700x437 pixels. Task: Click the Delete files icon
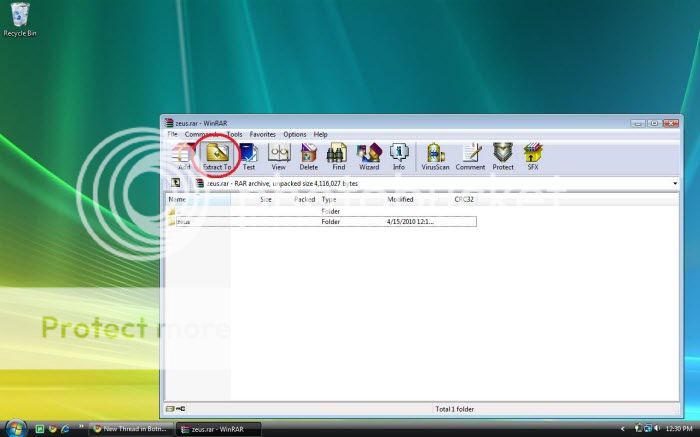(308, 155)
